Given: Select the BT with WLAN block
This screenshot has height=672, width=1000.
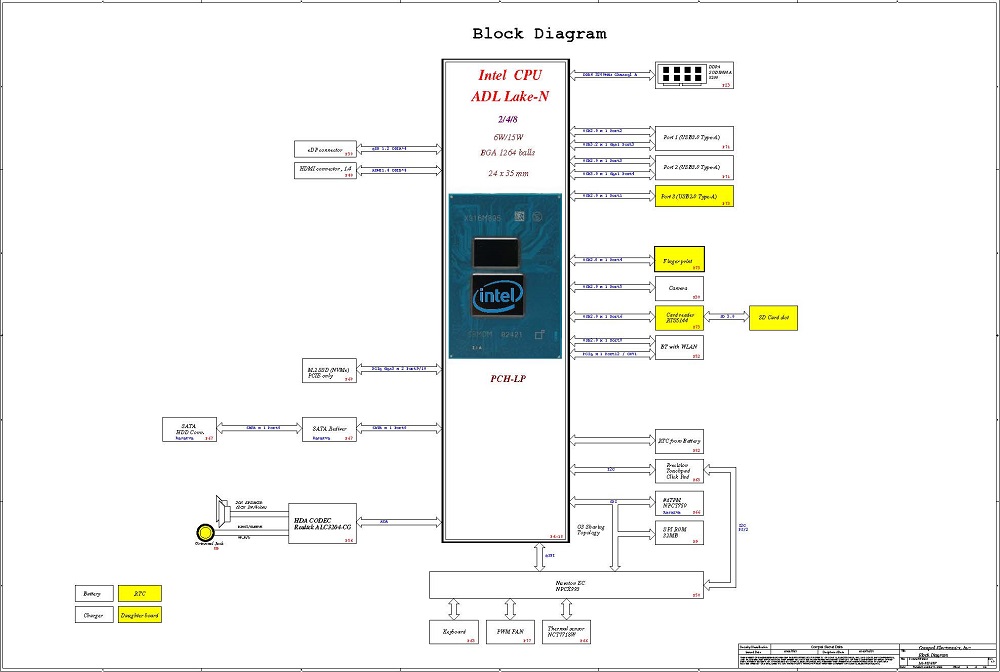Looking at the screenshot, I should click(x=679, y=347).
